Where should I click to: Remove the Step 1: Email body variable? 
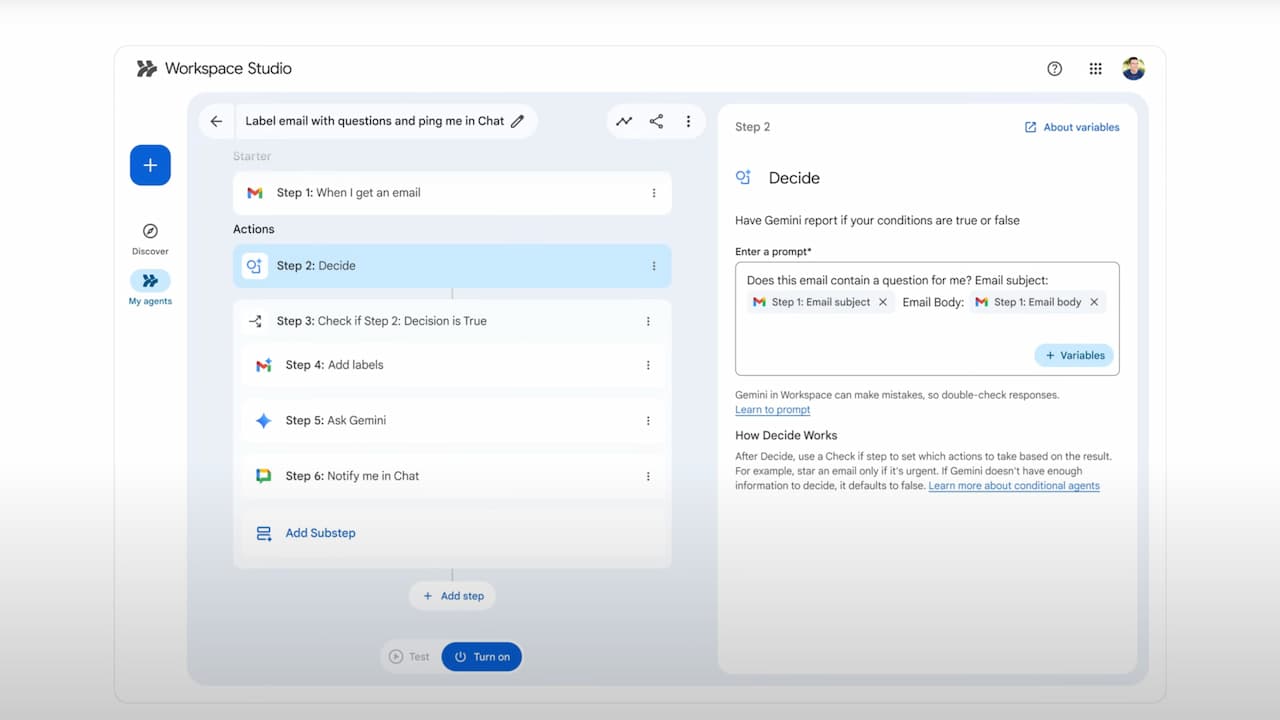coord(1094,302)
